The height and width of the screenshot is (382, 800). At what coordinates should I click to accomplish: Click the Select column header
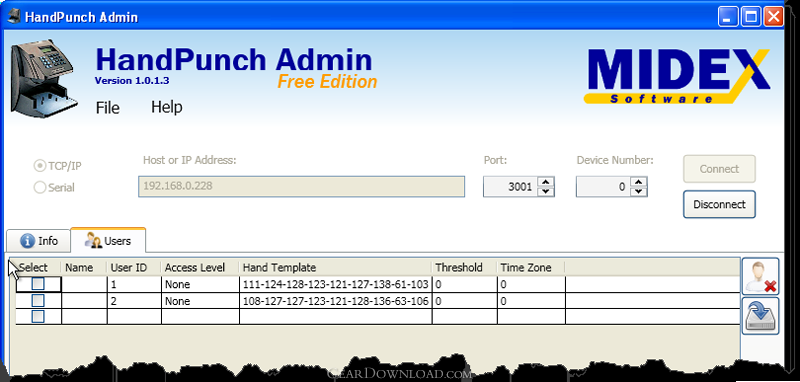[x=38, y=268]
